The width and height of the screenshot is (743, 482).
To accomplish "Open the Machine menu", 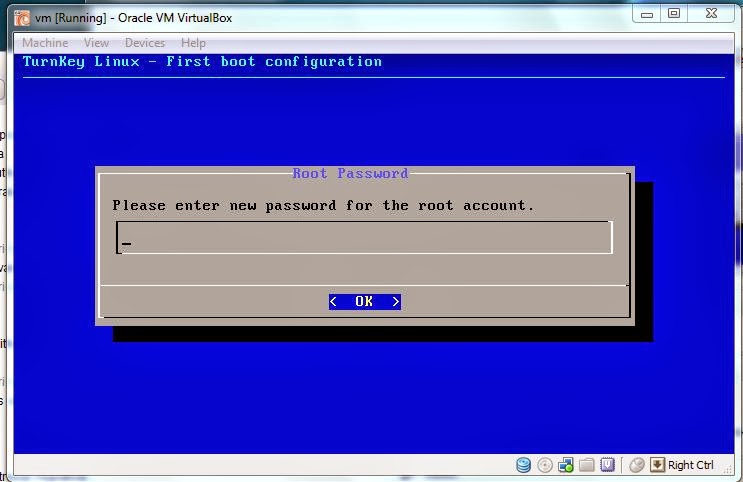I will [x=45, y=43].
